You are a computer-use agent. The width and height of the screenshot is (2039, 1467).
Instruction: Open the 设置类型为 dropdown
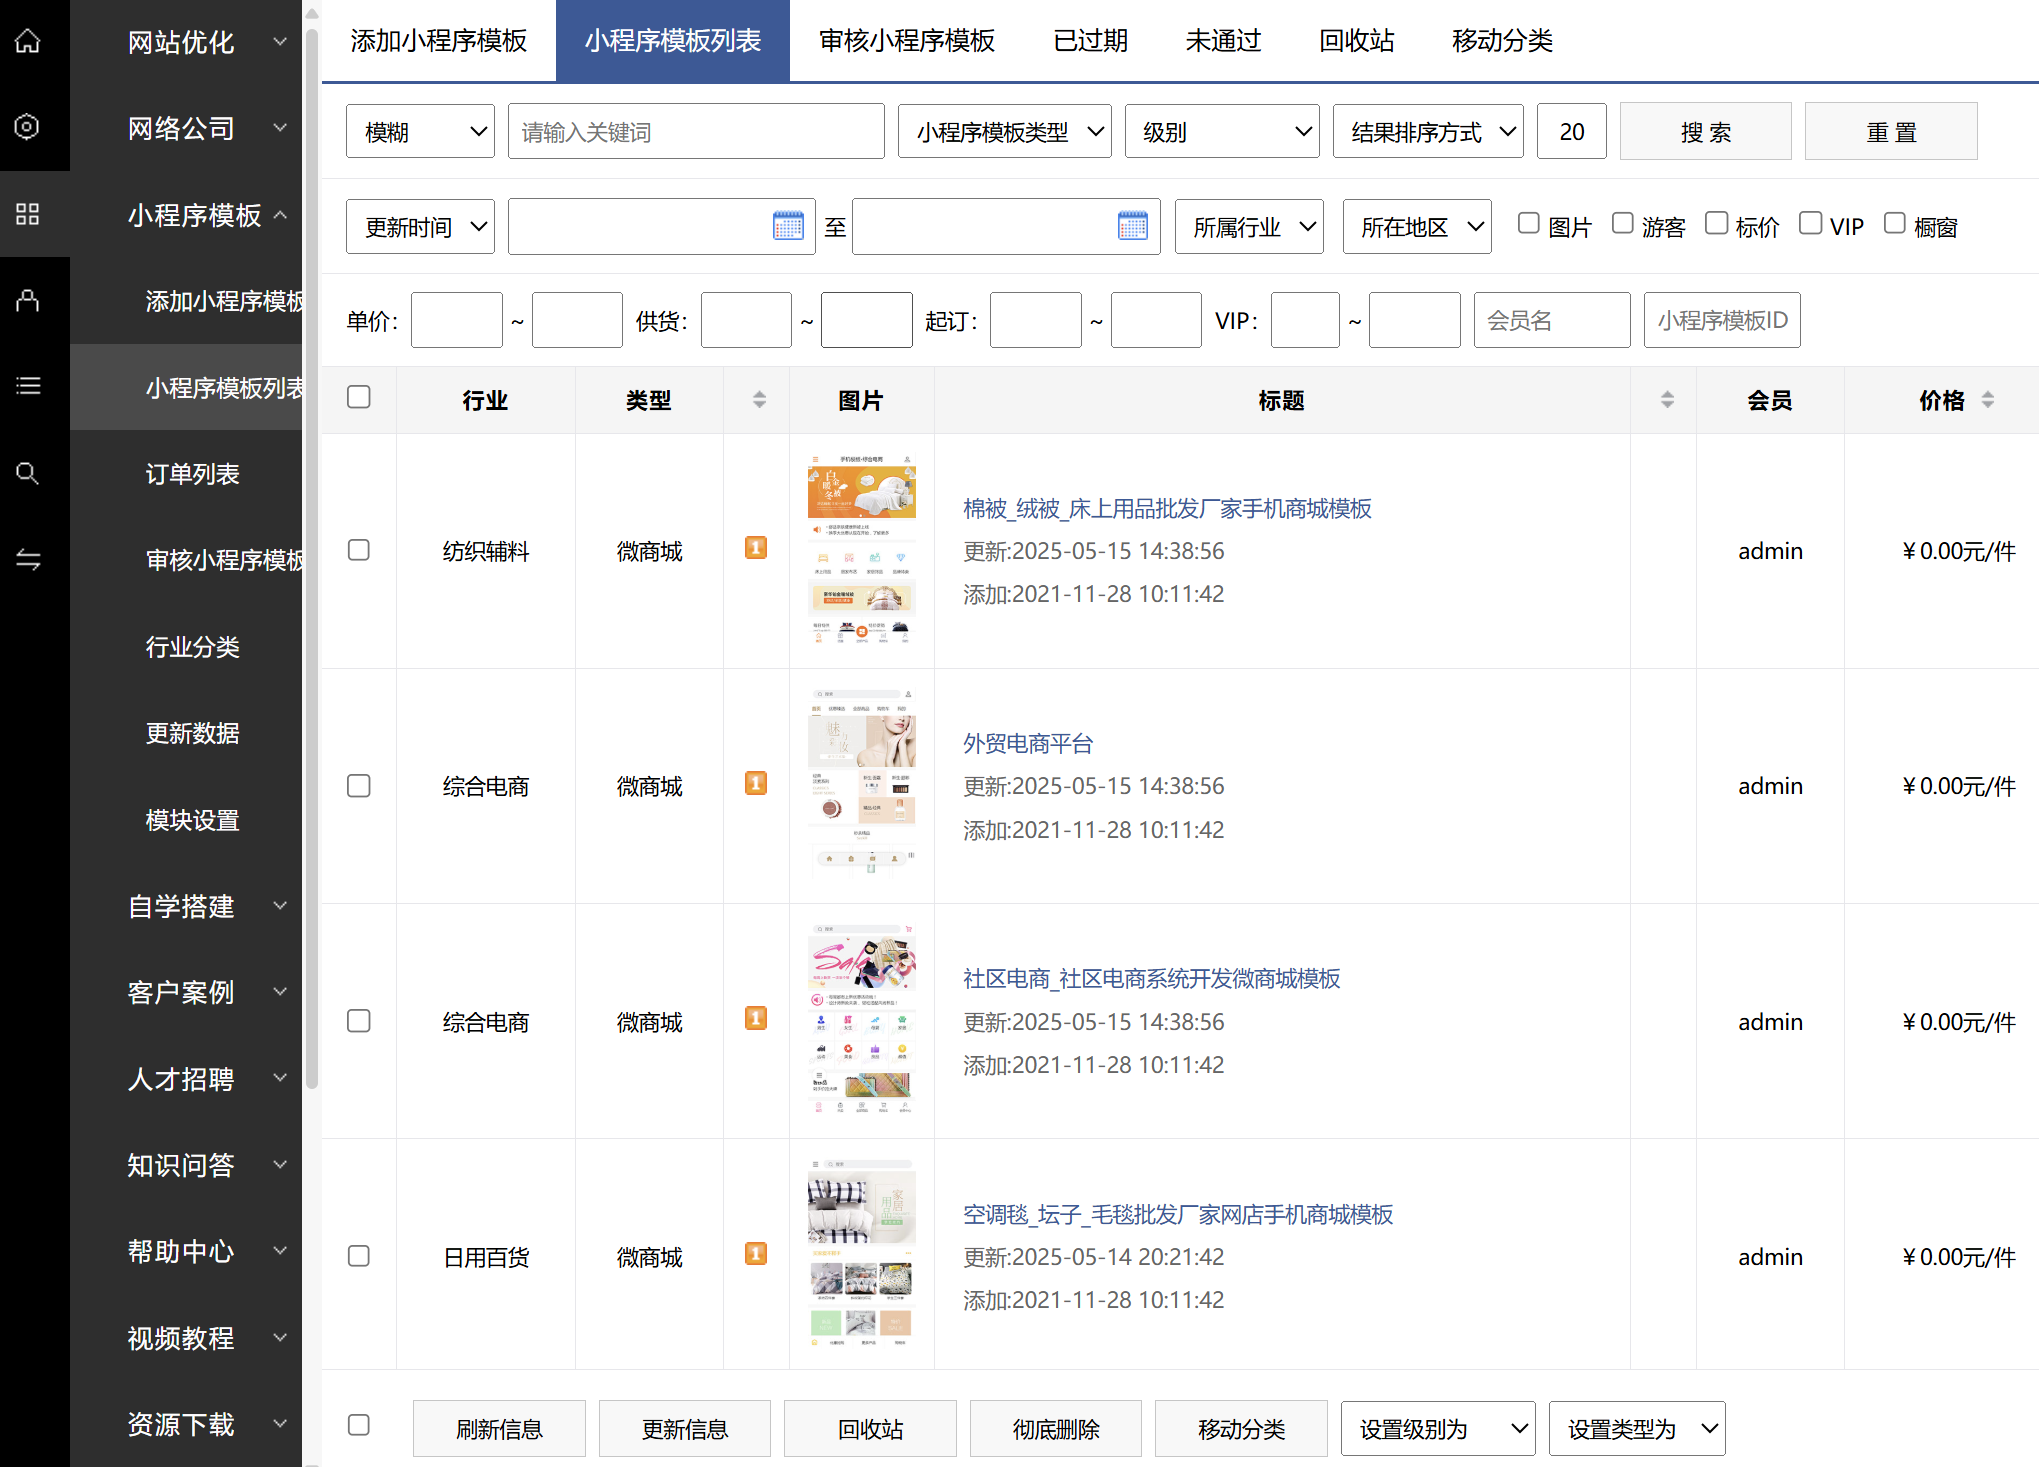click(x=1637, y=1429)
